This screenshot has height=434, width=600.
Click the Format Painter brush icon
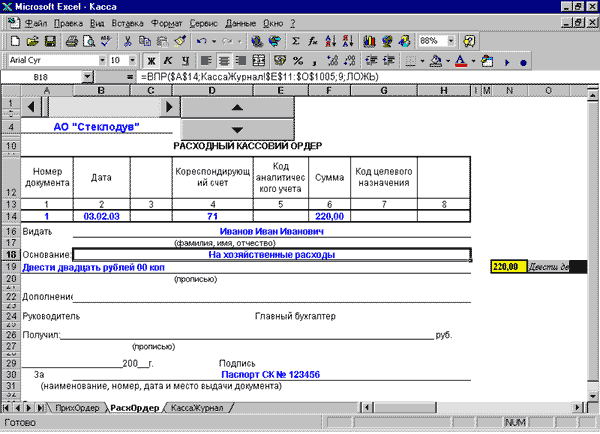[x=180, y=41]
